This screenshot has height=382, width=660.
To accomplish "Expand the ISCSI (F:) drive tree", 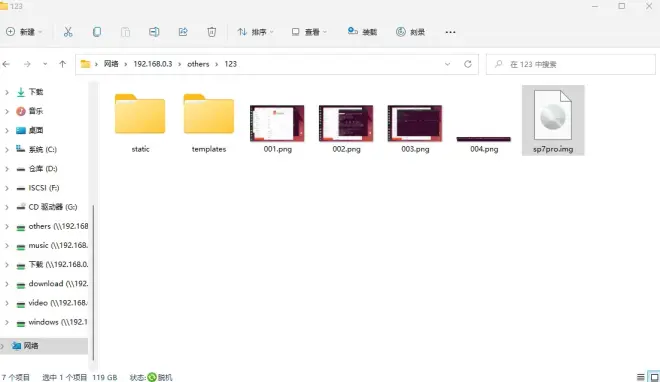I will pyautogui.click(x=6, y=188).
